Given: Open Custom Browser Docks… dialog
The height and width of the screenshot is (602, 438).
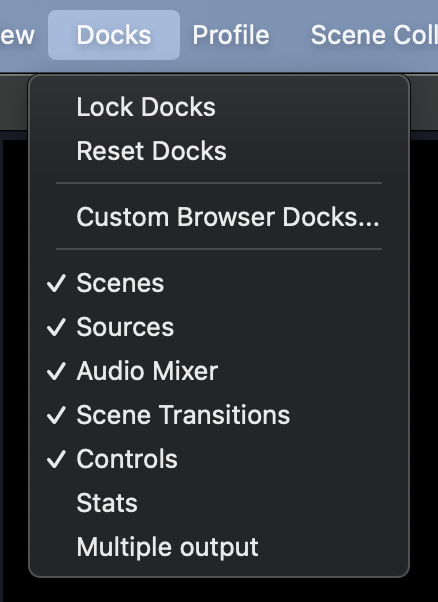Looking at the screenshot, I should (x=219, y=217).
